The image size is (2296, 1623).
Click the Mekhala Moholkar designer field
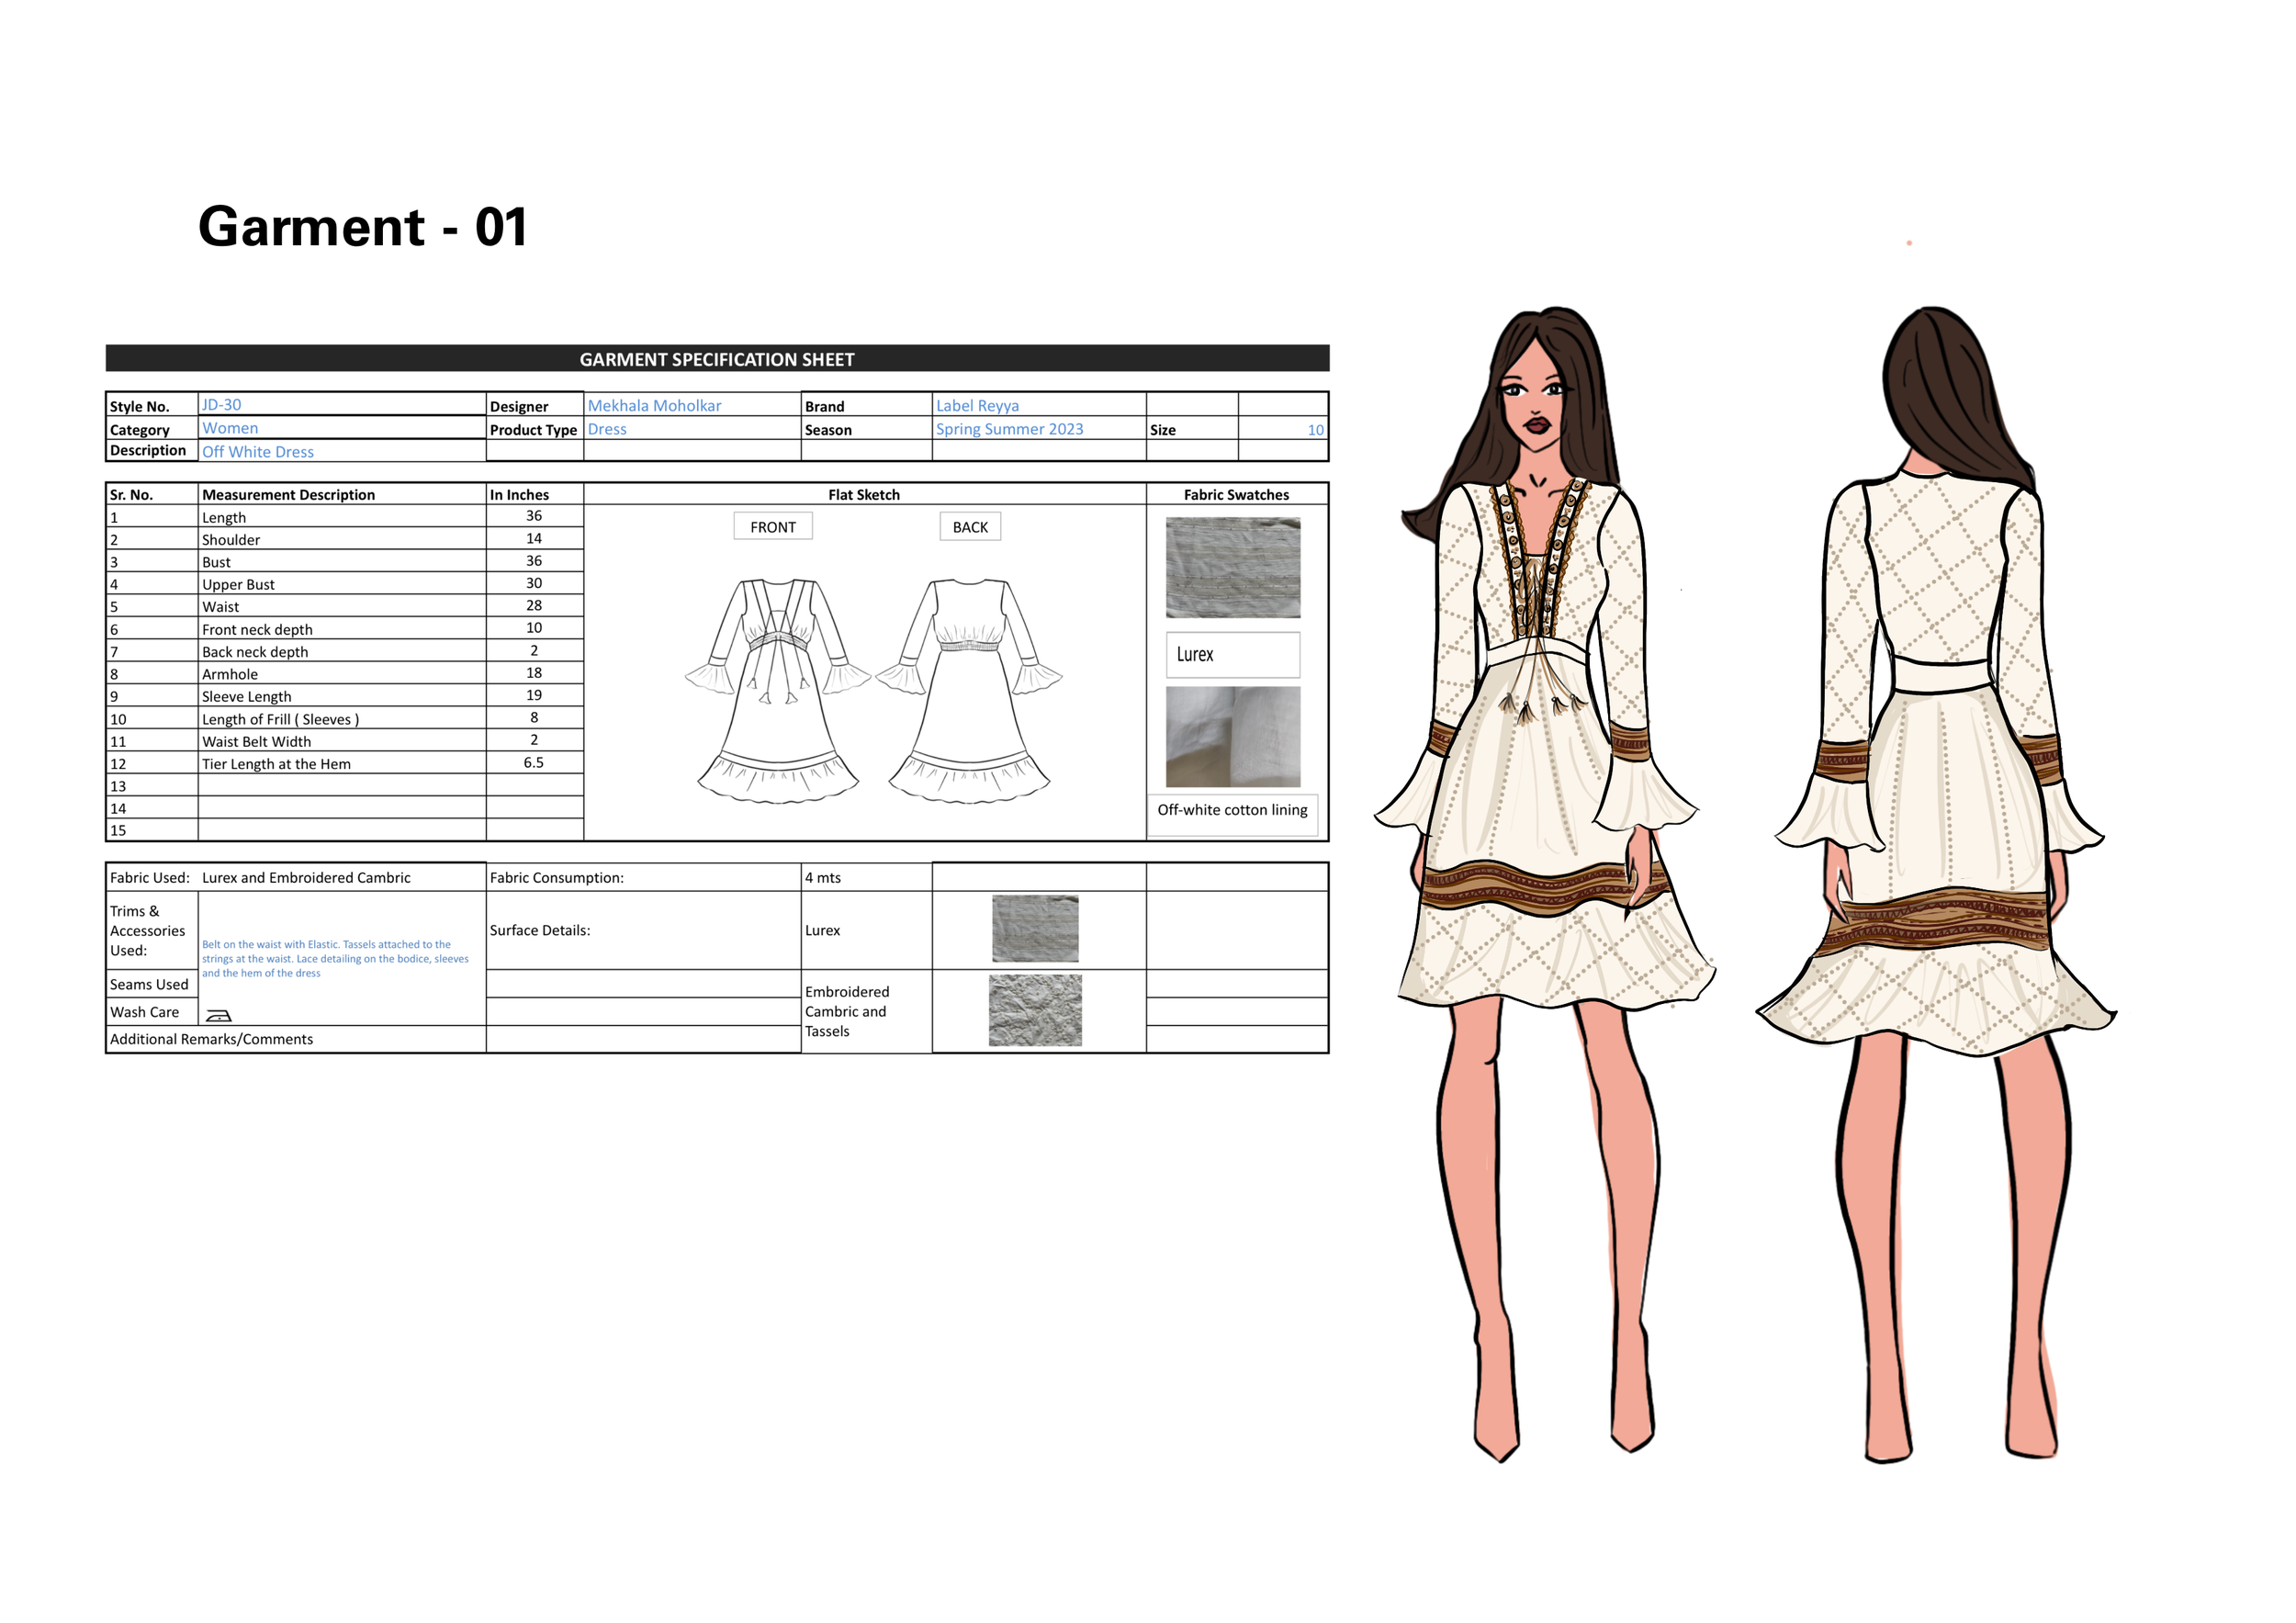coord(654,405)
